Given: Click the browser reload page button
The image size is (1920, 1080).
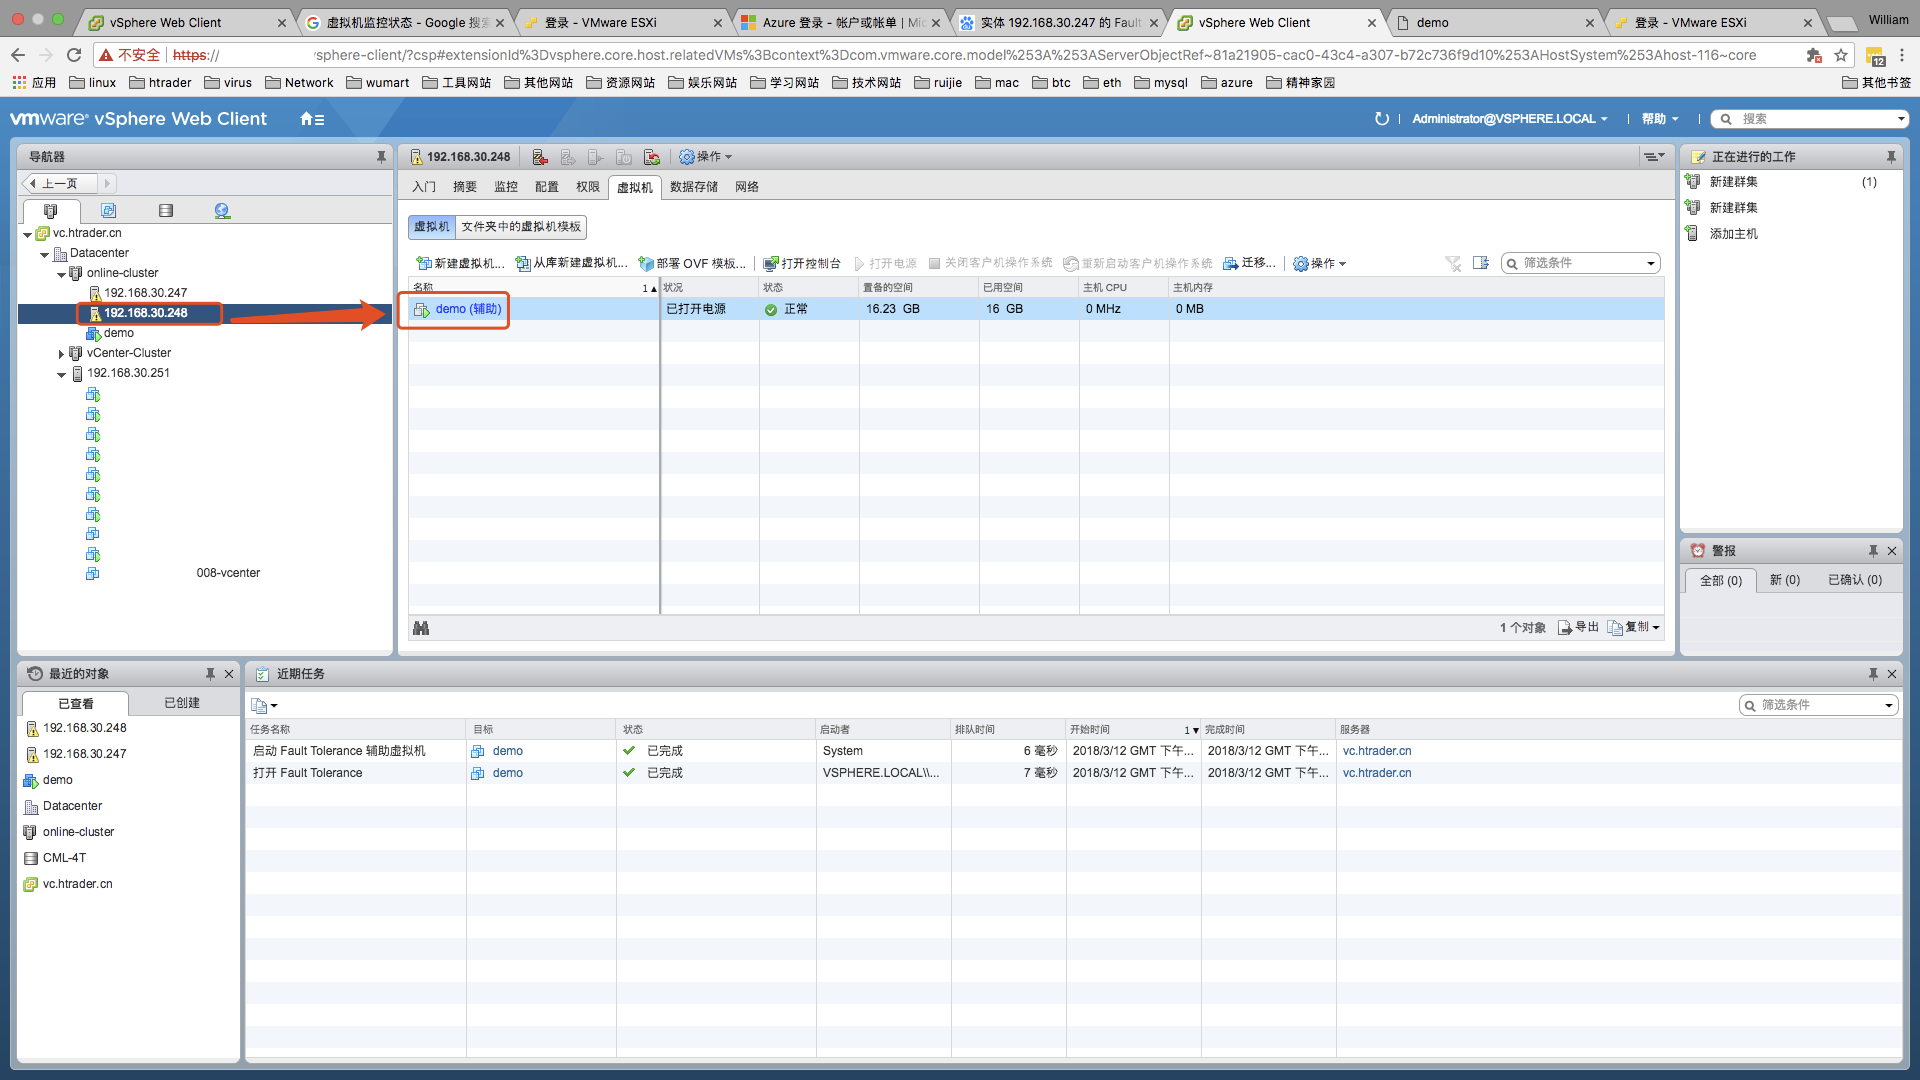Looking at the screenshot, I should pos(74,55).
